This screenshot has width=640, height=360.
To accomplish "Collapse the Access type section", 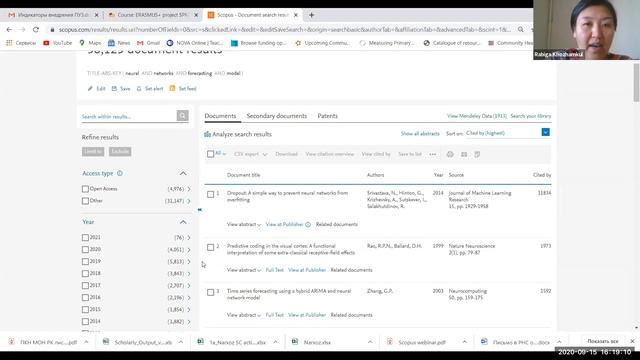I will (183, 173).
